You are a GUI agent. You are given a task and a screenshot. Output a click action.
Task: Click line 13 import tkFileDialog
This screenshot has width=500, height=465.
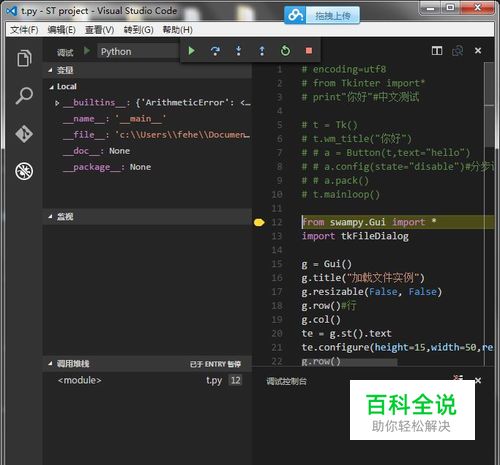[x=355, y=236]
